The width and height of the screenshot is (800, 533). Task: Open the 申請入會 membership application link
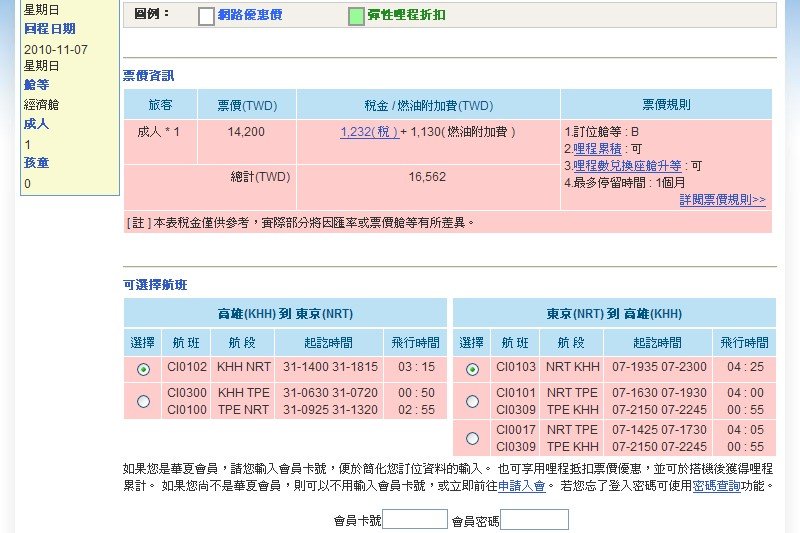pos(521,486)
